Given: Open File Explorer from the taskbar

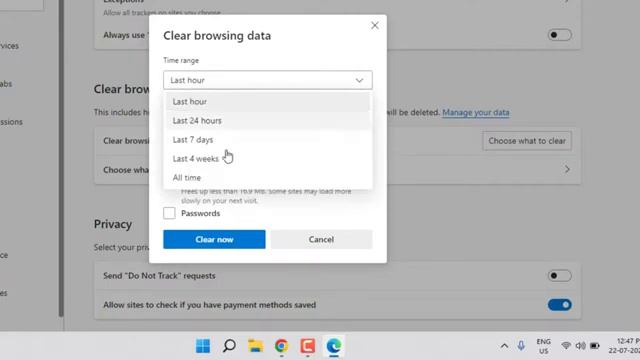Looking at the screenshot, I should click(x=256, y=346).
